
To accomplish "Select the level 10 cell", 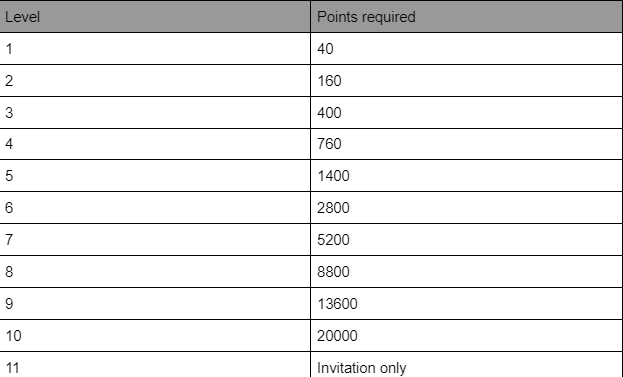I will click(155, 335).
